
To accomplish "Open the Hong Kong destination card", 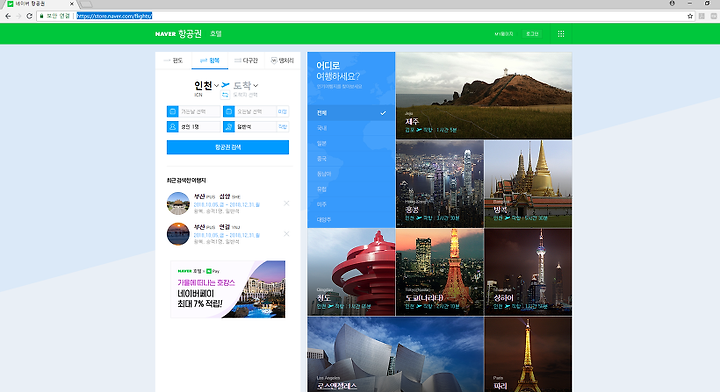I will (440, 184).
